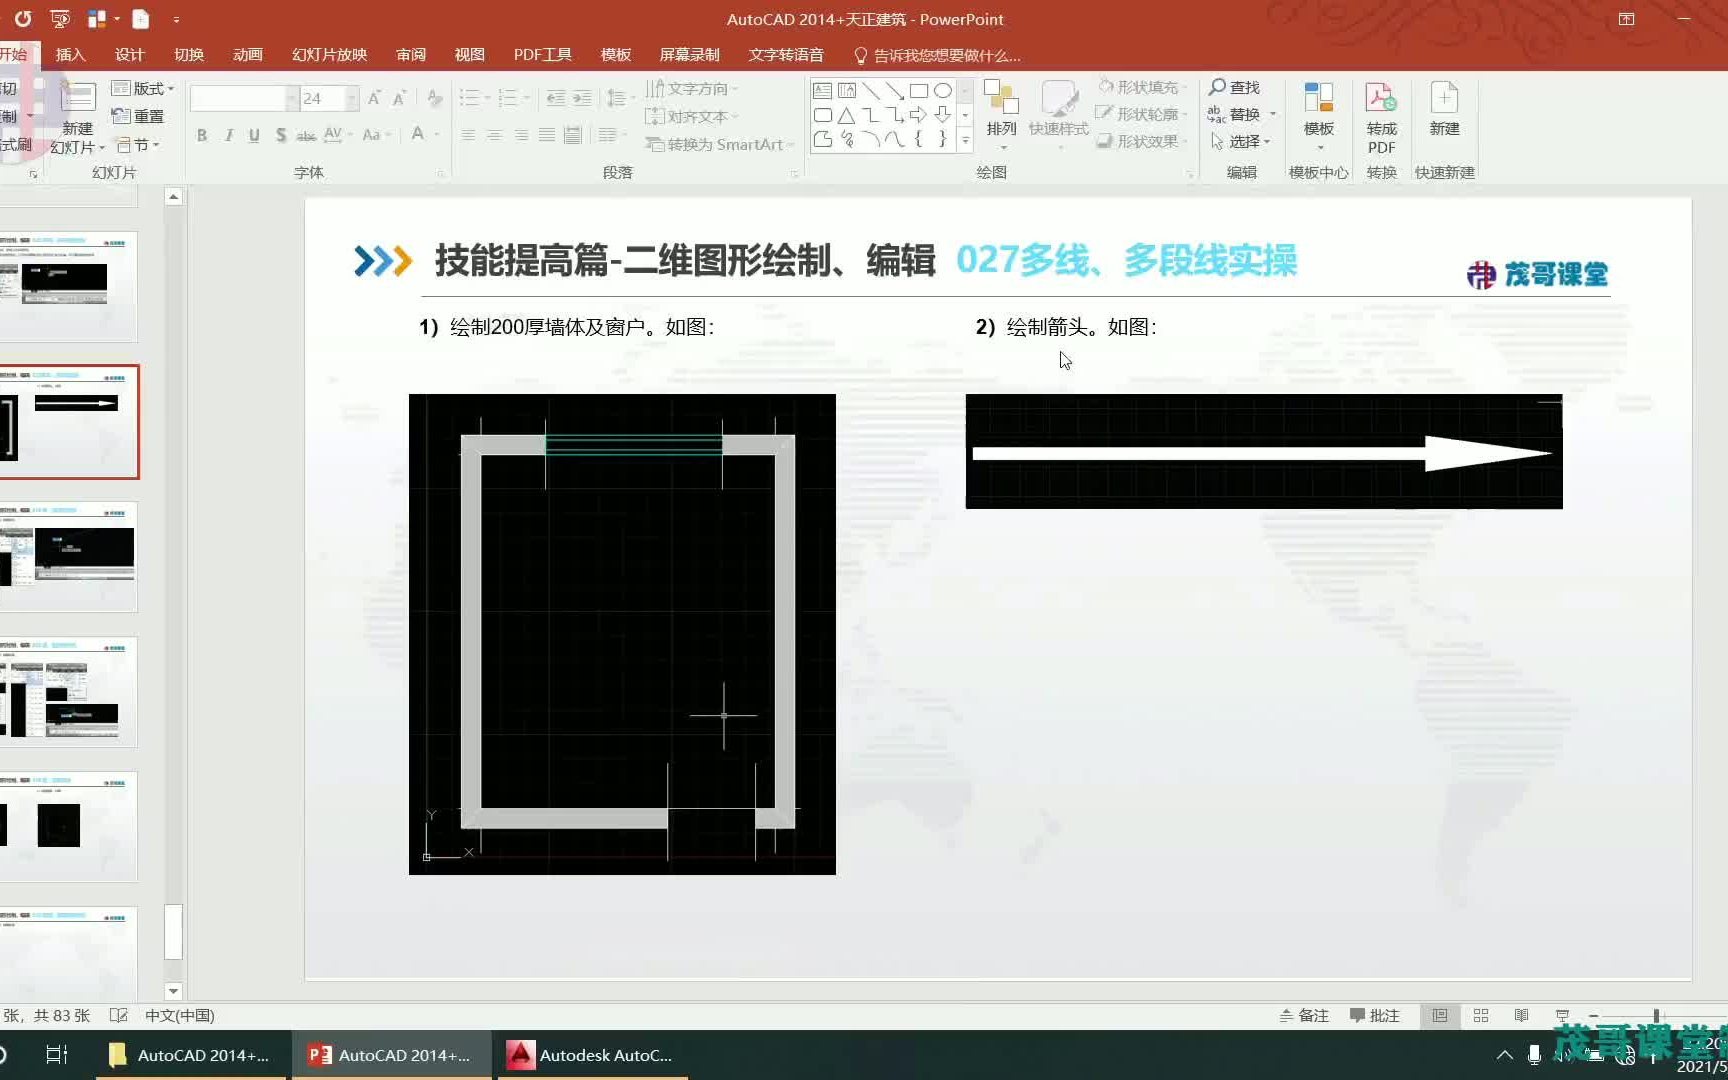
Task: Open the font size dropdown
Action: tap(350, 97)
